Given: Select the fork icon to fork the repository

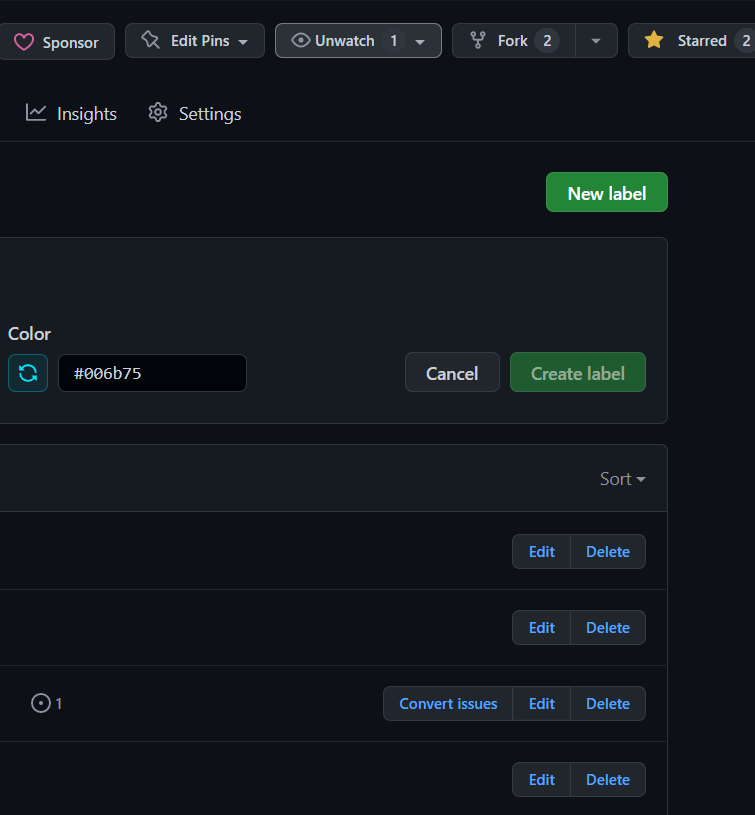Looking at the screenshot, I should click(480, 40).
